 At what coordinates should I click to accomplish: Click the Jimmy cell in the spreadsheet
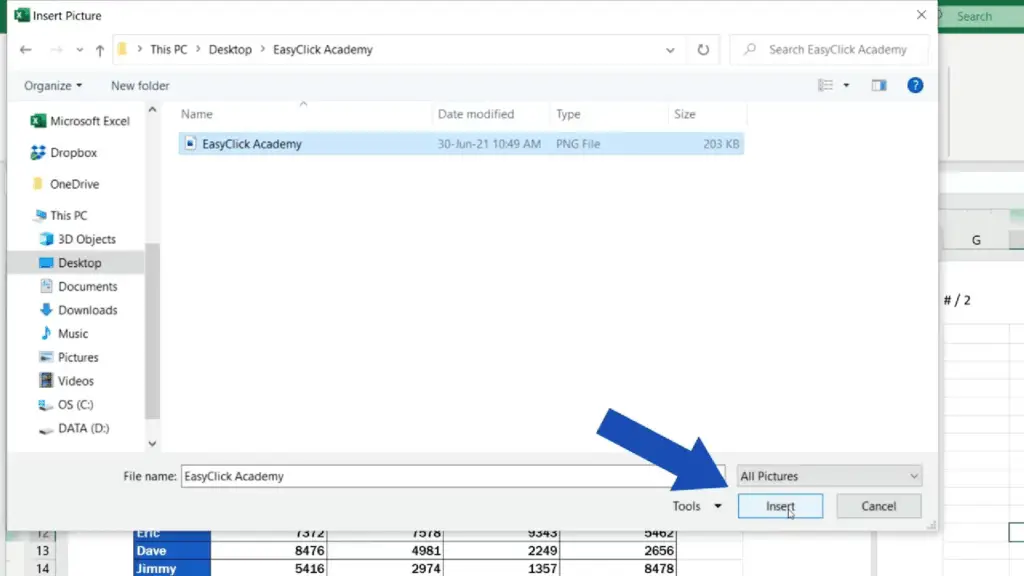point(172,568)
